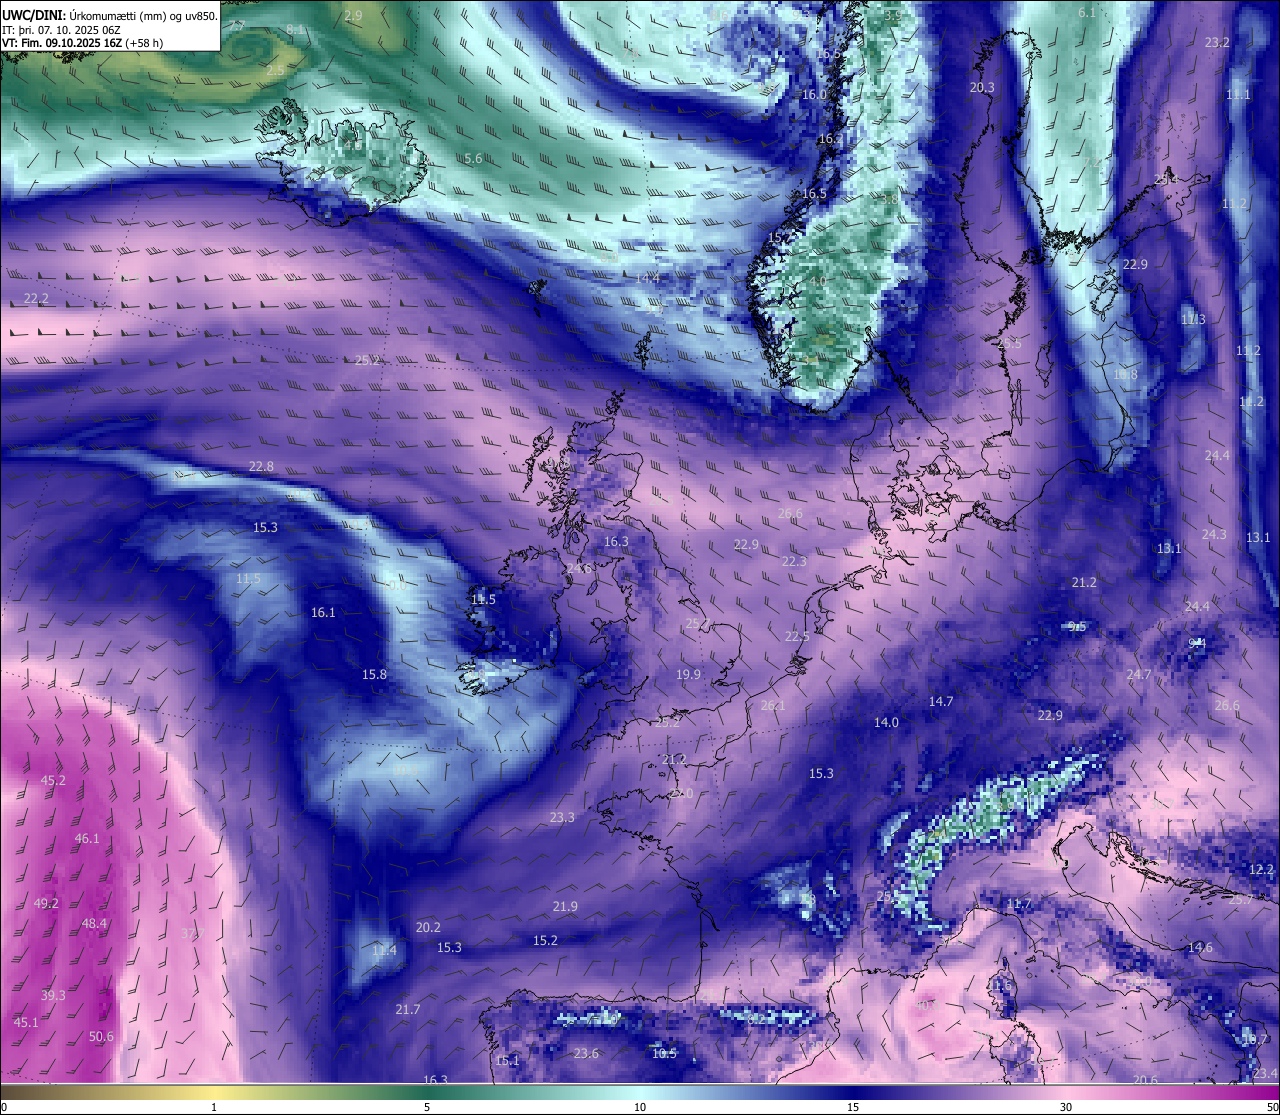This screenshot has height=1115, width=1280.
Task: Click the map value 22.8
Action: (x=261, y=466)
